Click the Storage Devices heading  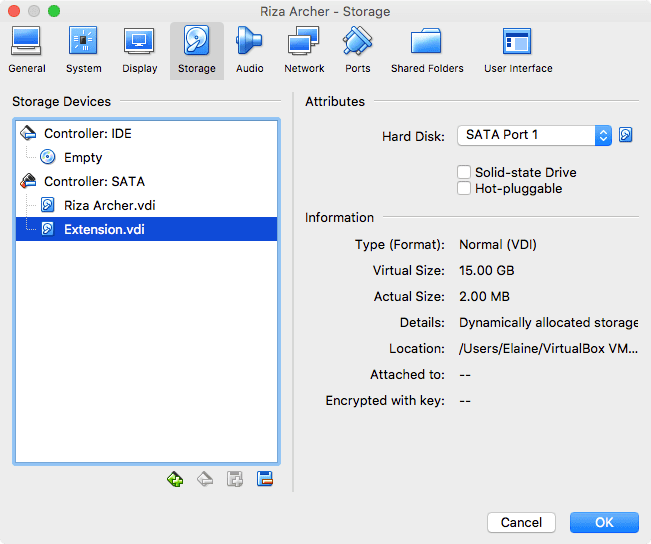coord(61,102)
